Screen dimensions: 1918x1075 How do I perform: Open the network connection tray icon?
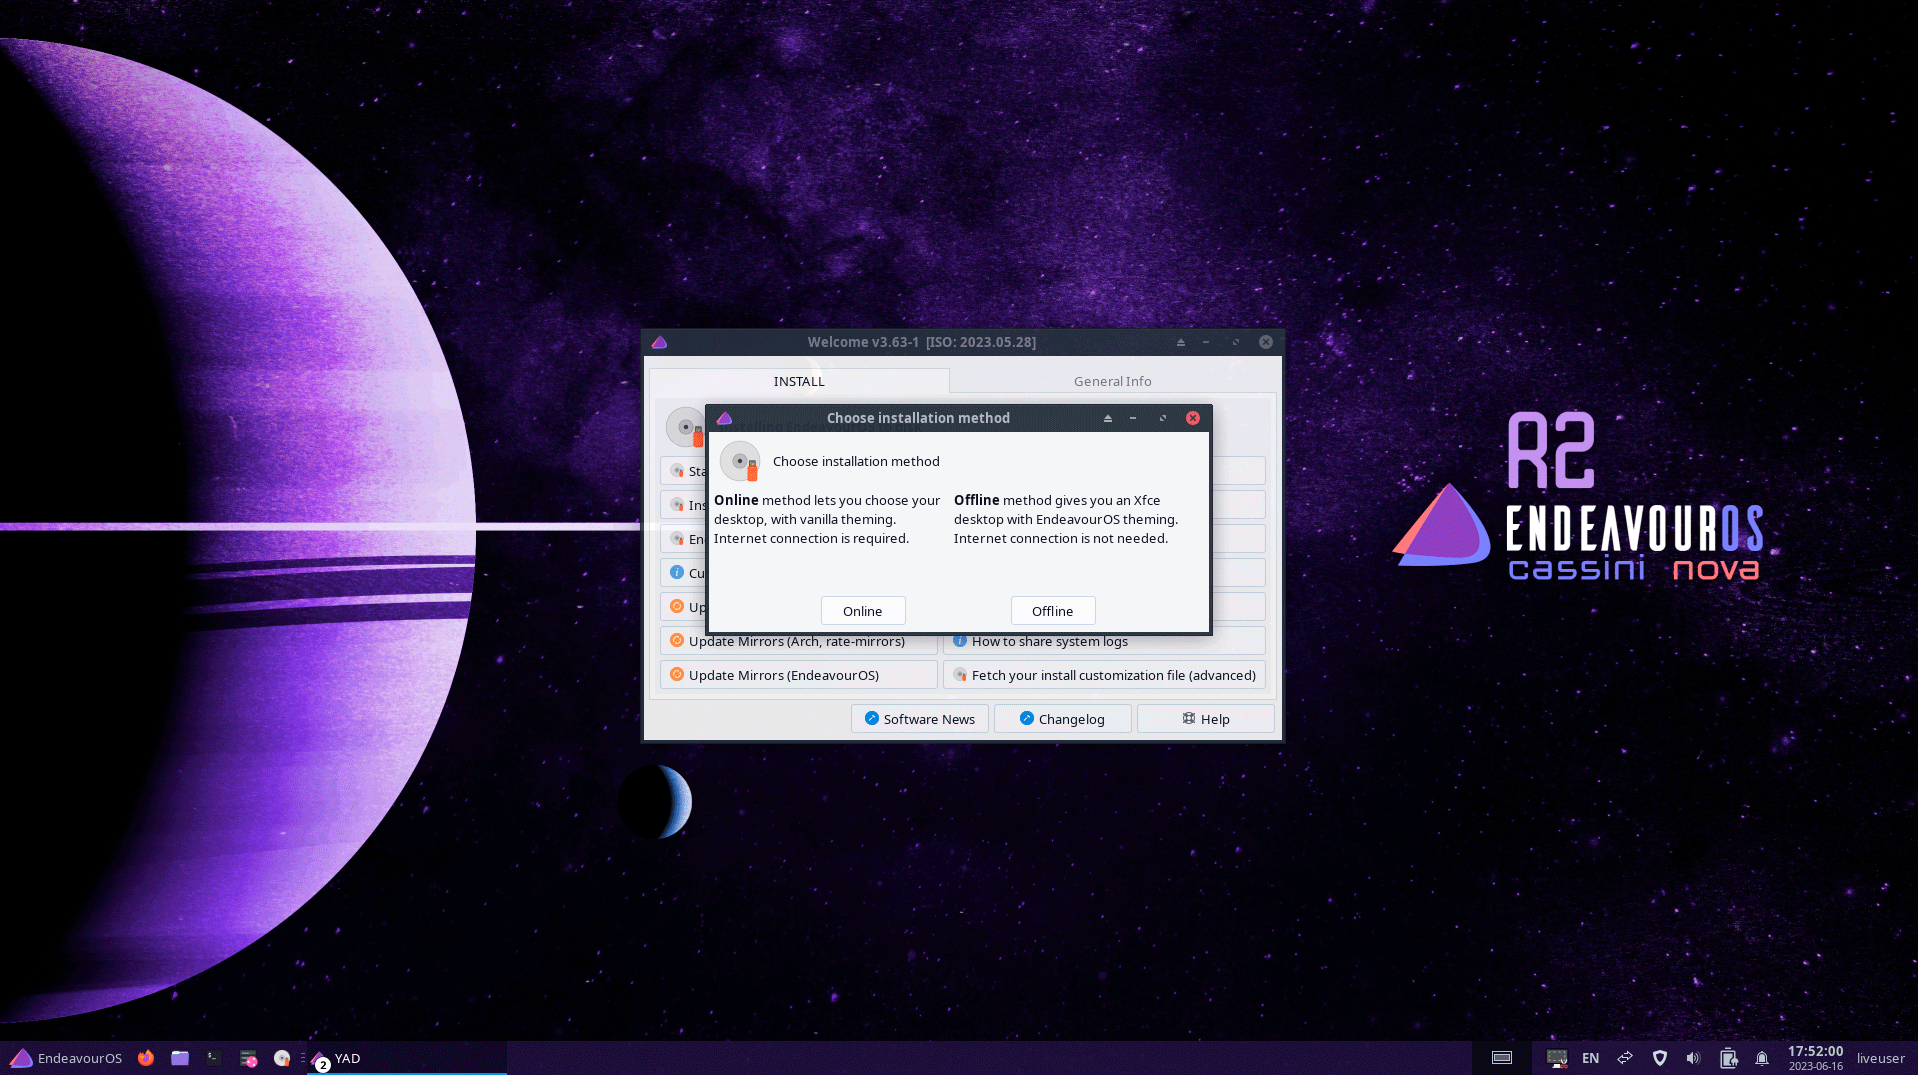(x=1625, y=1058)
